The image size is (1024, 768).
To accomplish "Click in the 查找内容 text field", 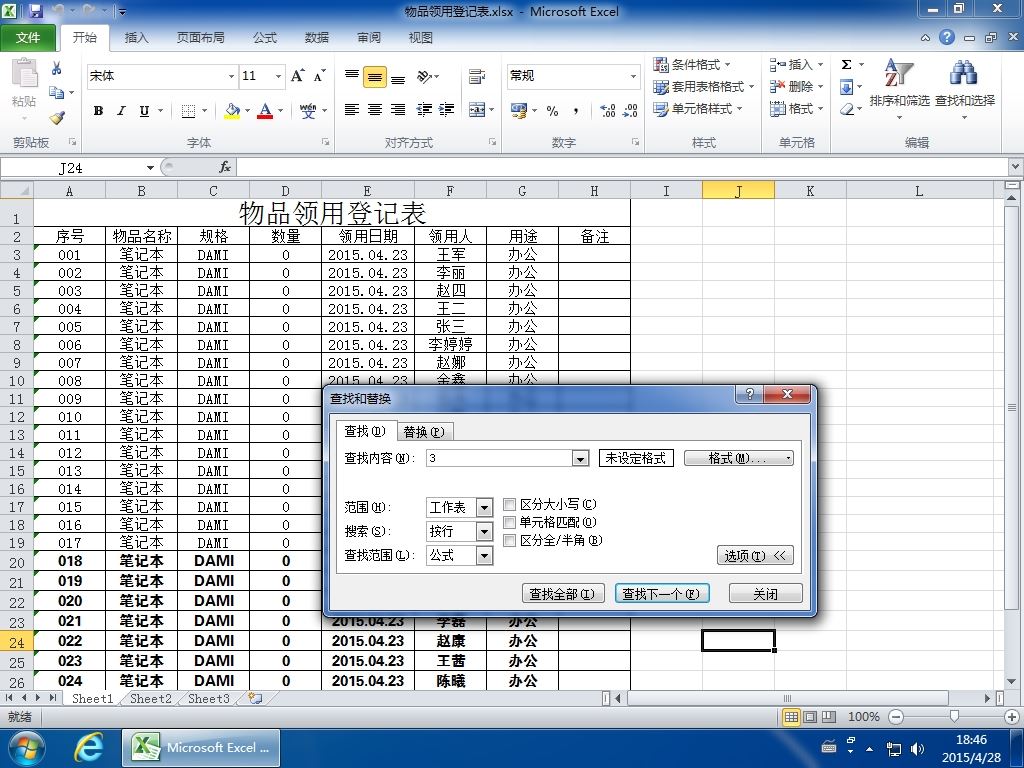I will pyautogui.click(x=500, y=458).
